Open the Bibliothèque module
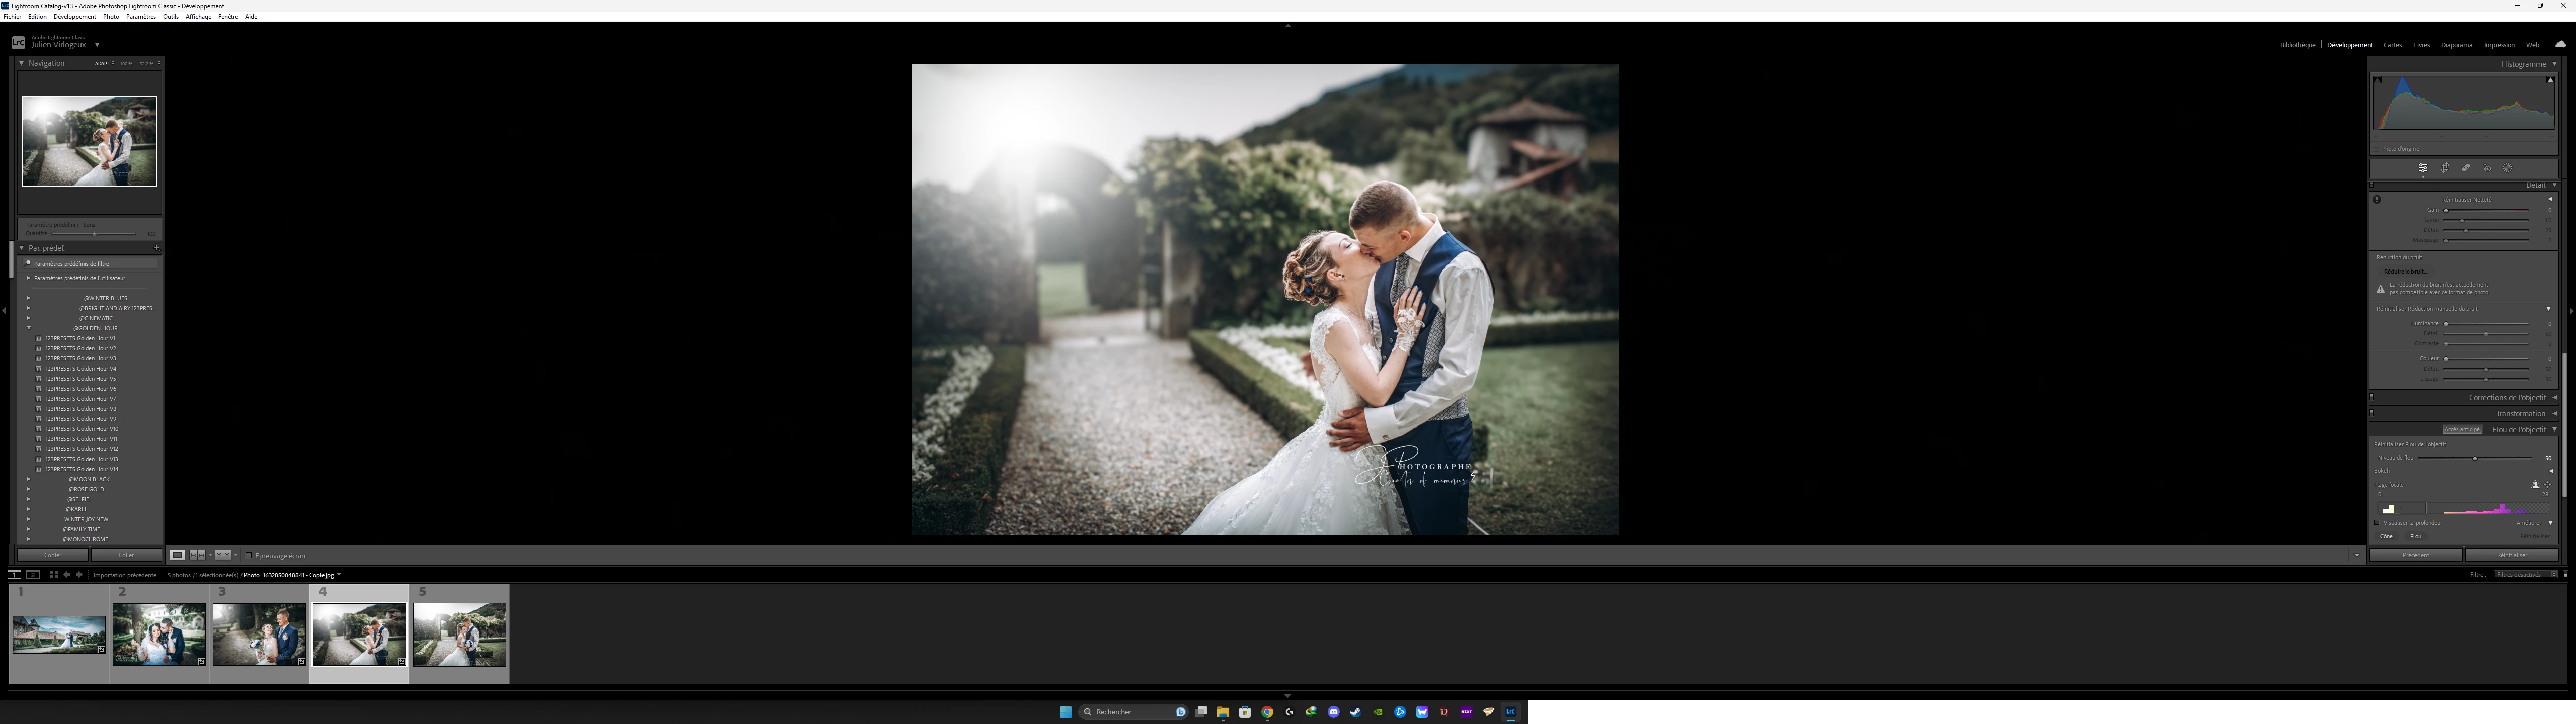 pyautogui.click(x=2297, y=45)
